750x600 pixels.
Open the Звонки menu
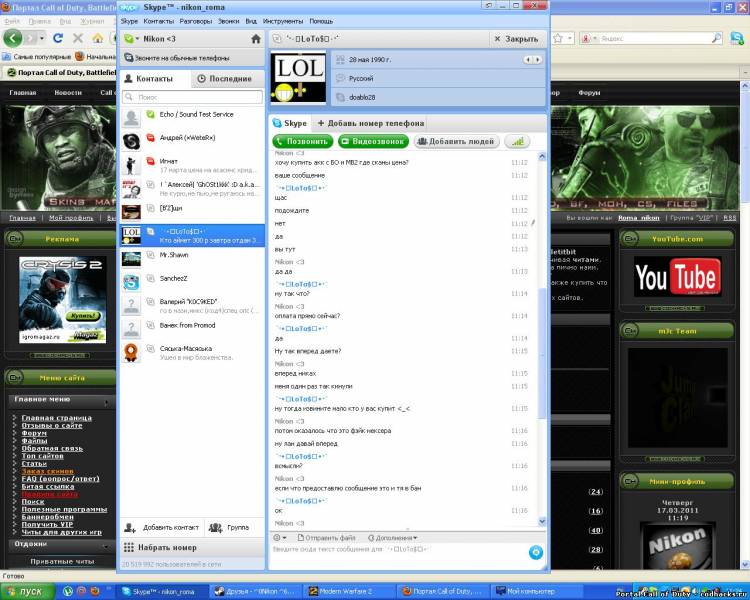pyautogui.click(x=229, y=21)
